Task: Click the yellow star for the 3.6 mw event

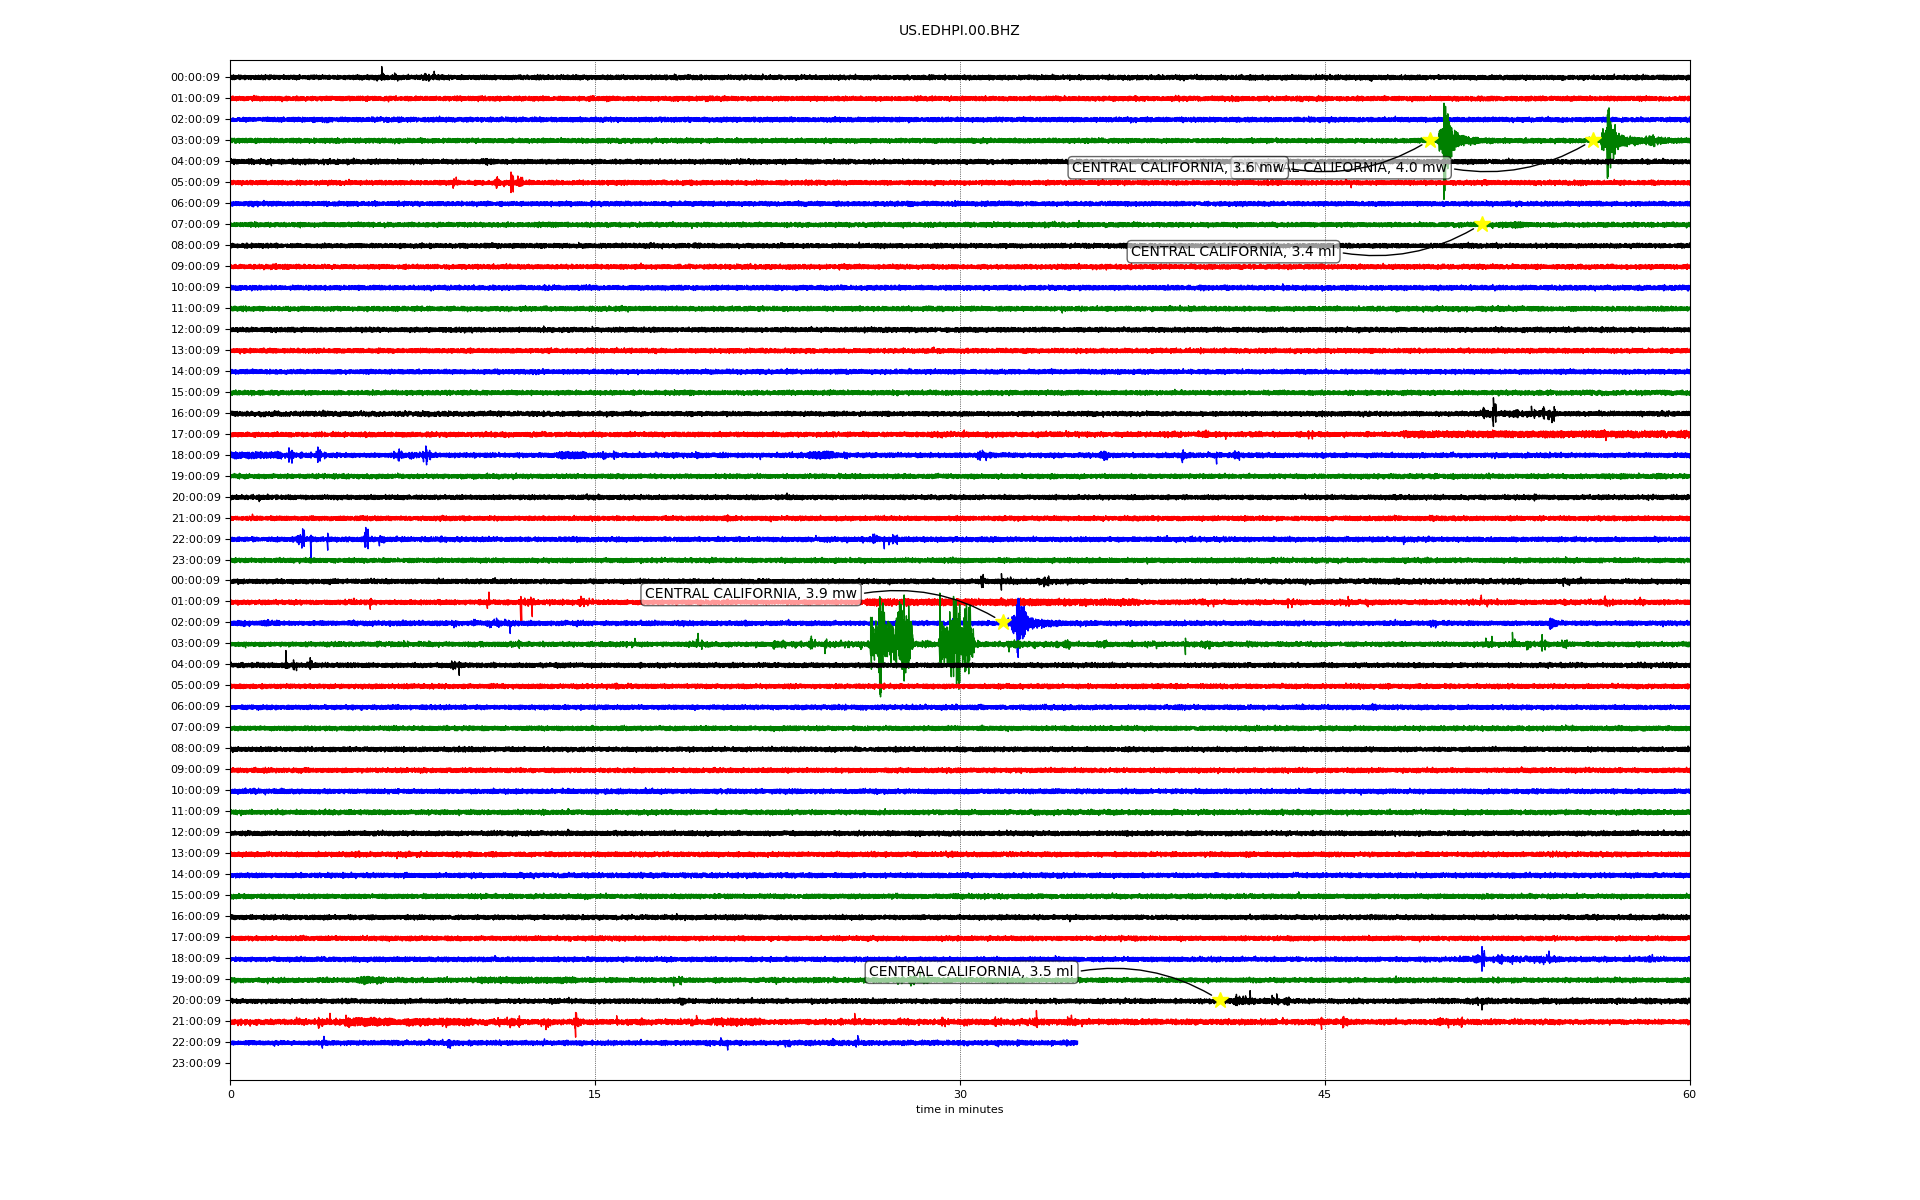Action: point(1430,140)
